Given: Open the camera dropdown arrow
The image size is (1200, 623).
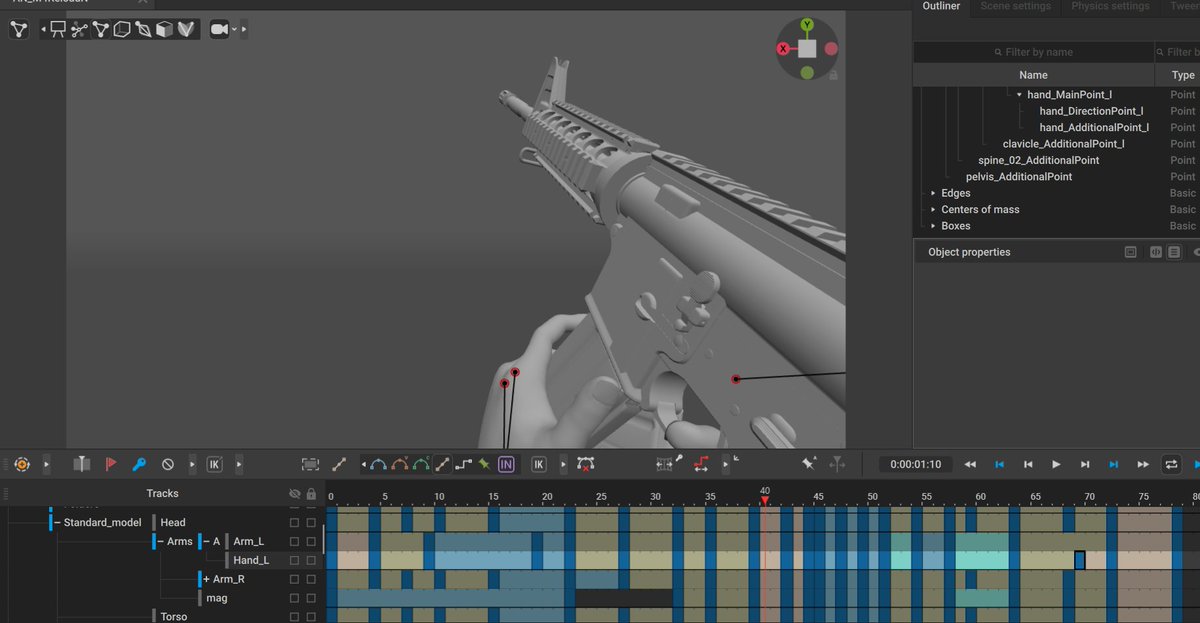Looking at the screenshot, I should pyautogui.click(x=234, y=29).
